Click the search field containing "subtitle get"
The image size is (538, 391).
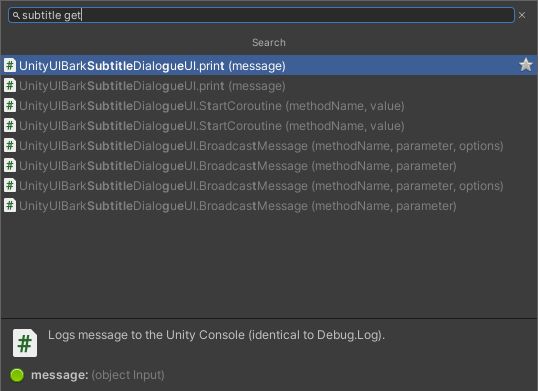click(261, 15)
